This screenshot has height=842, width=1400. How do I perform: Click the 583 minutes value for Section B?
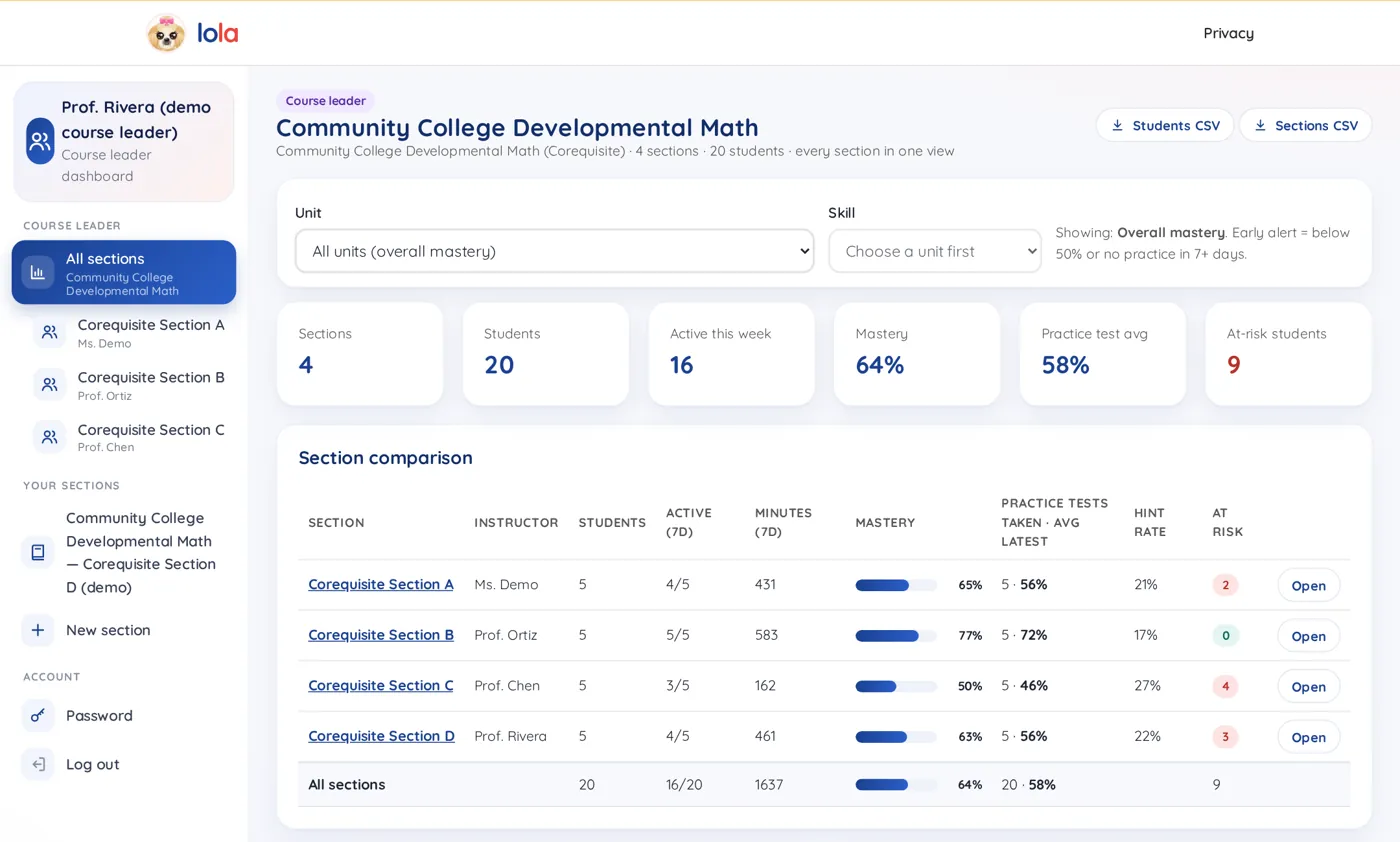766,635
